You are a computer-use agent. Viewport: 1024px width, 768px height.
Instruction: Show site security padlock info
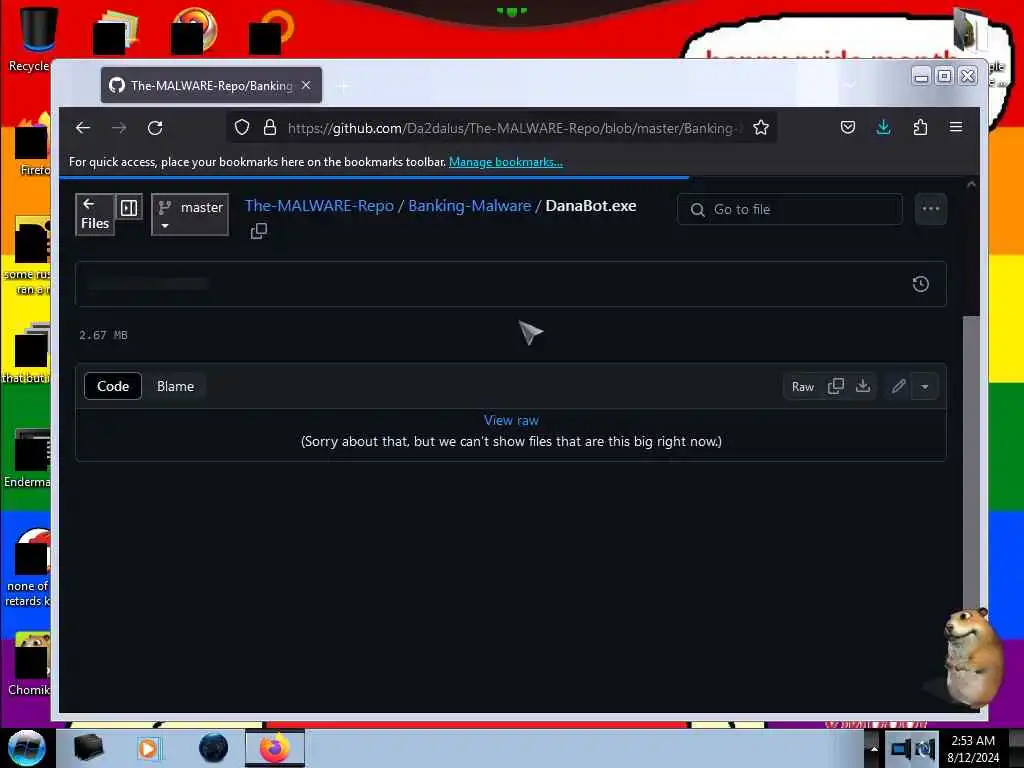[x=270, y=127]
